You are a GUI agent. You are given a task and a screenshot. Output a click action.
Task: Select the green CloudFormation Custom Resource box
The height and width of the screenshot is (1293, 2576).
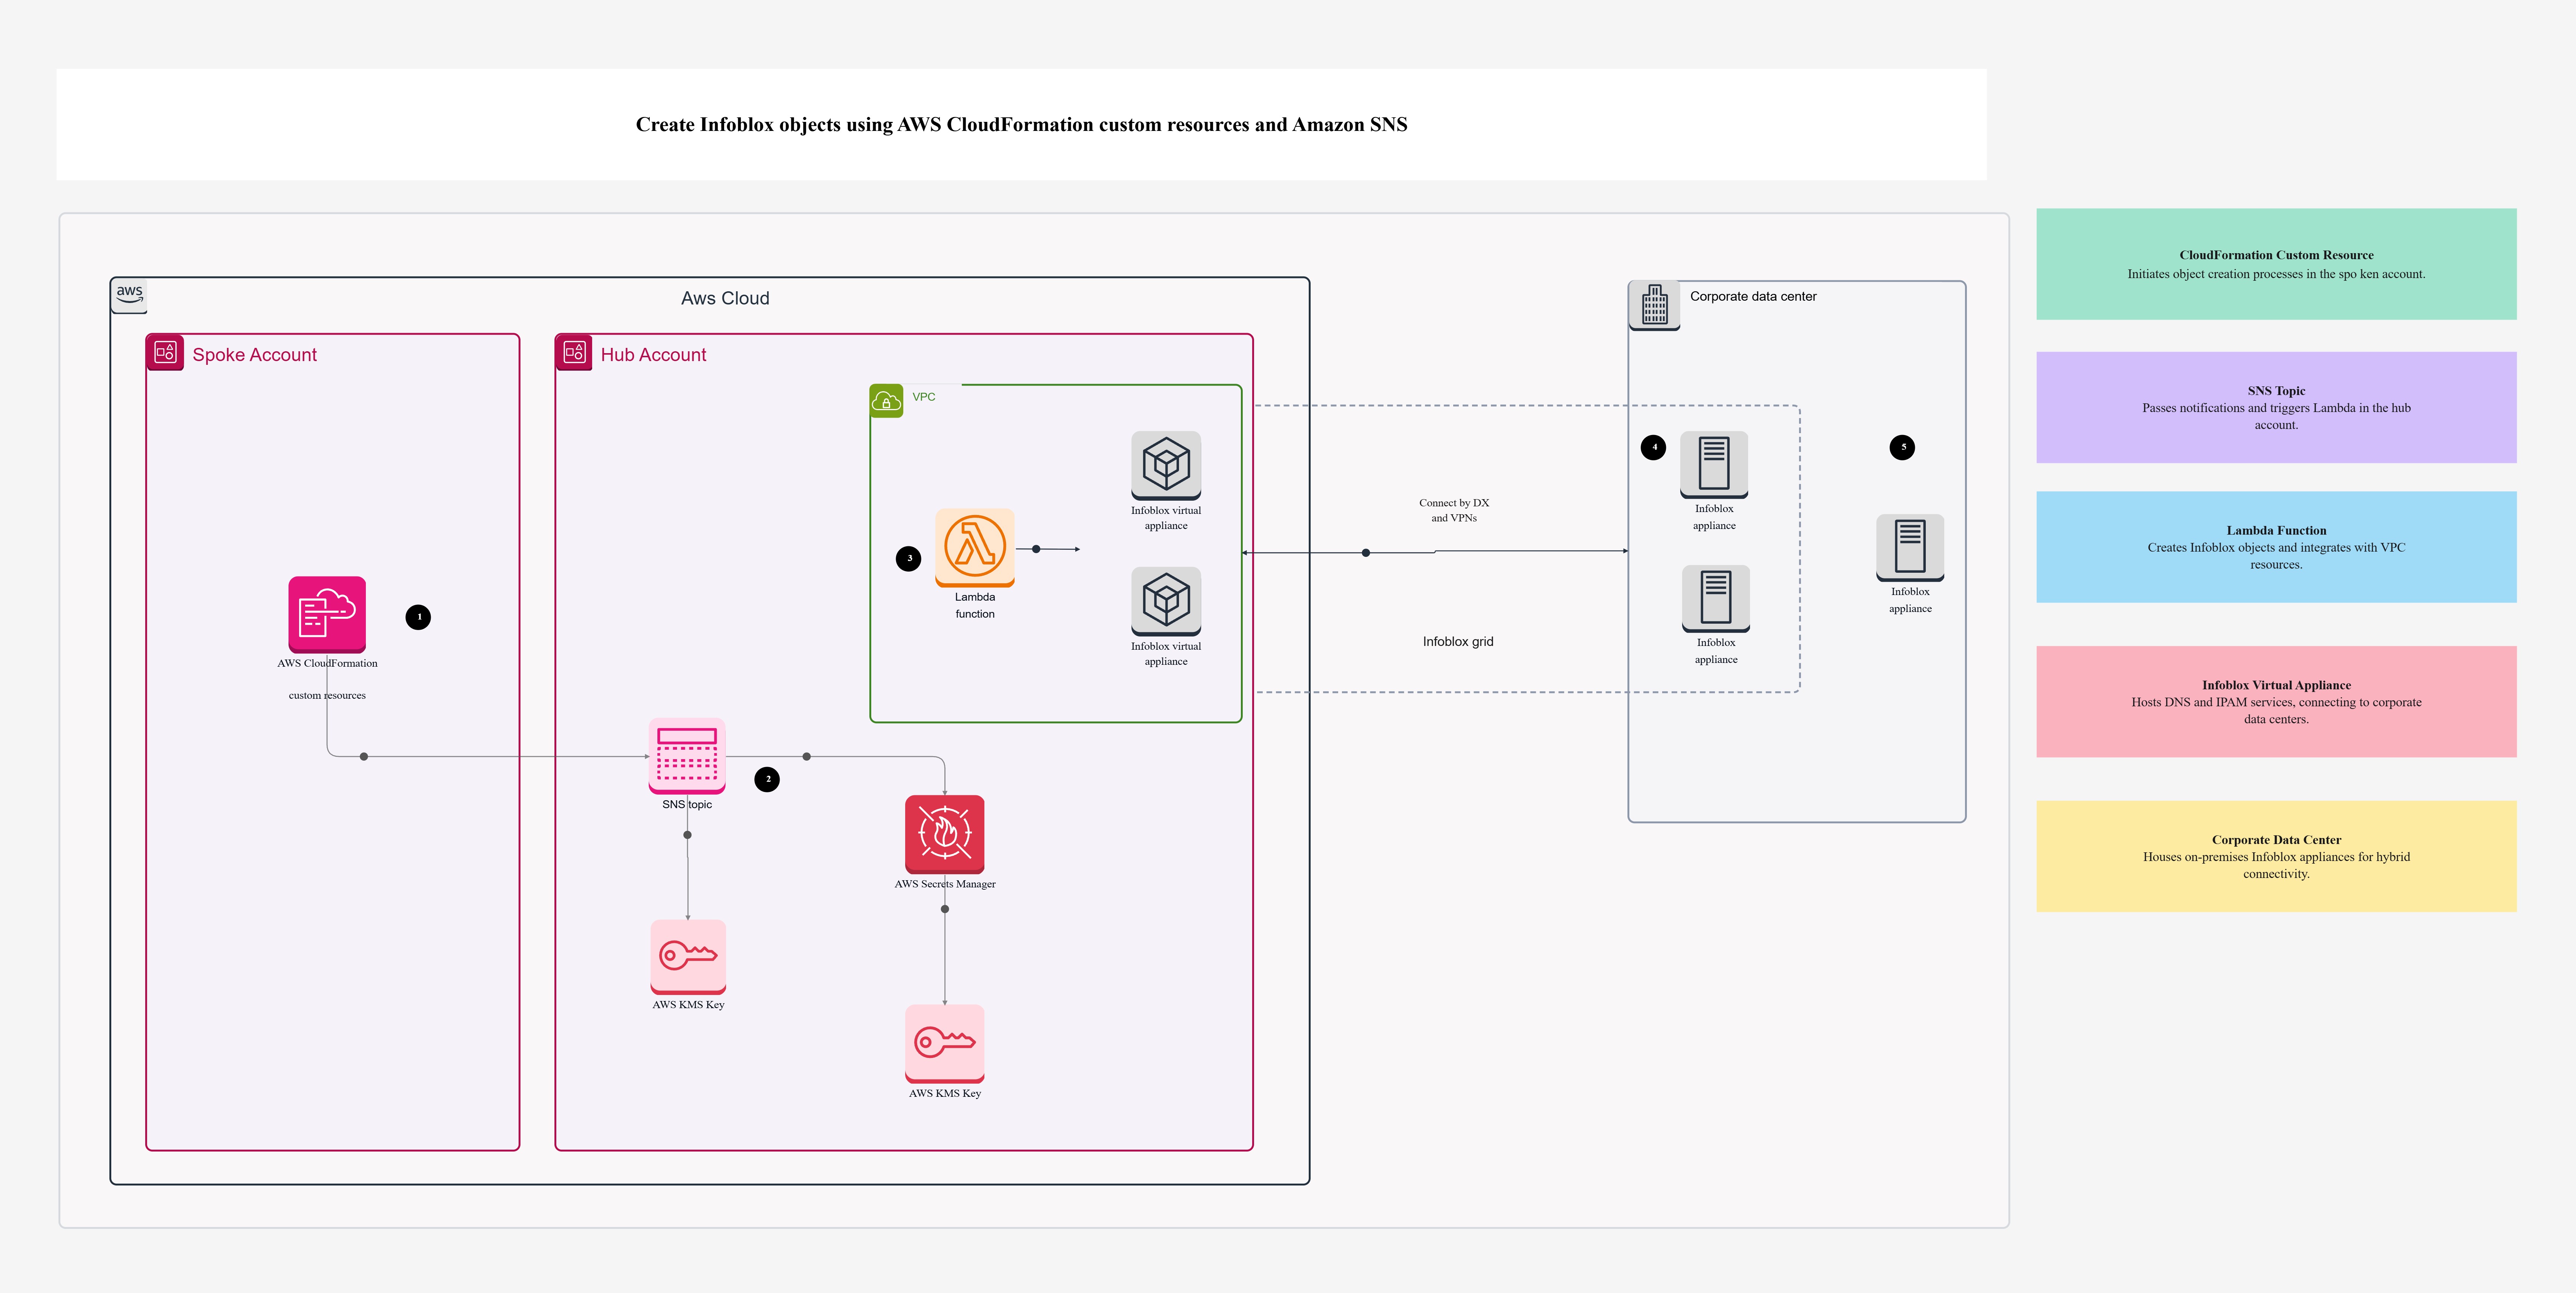2276,264
